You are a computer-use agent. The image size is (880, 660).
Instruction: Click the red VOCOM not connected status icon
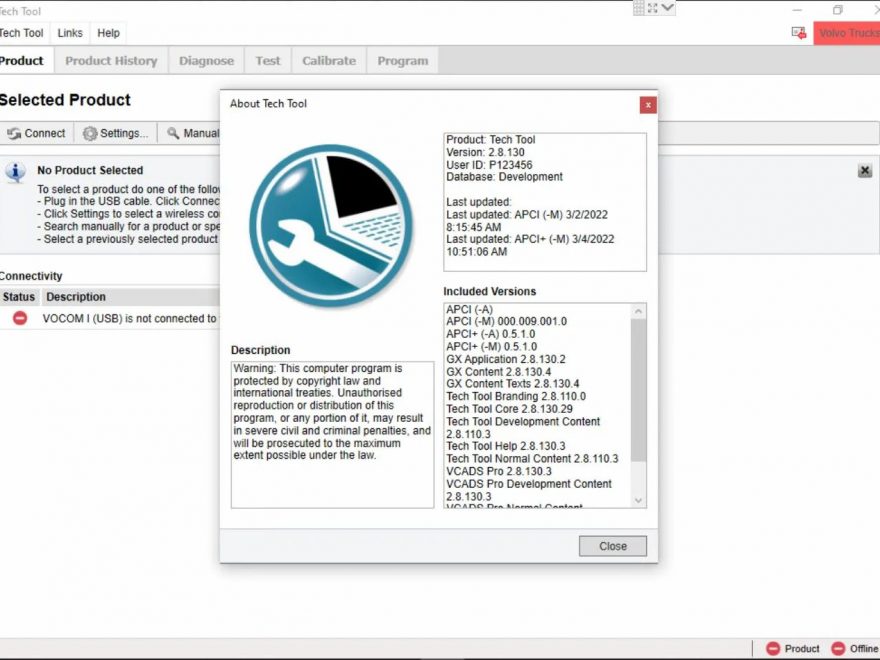click(x=20, y=318)
